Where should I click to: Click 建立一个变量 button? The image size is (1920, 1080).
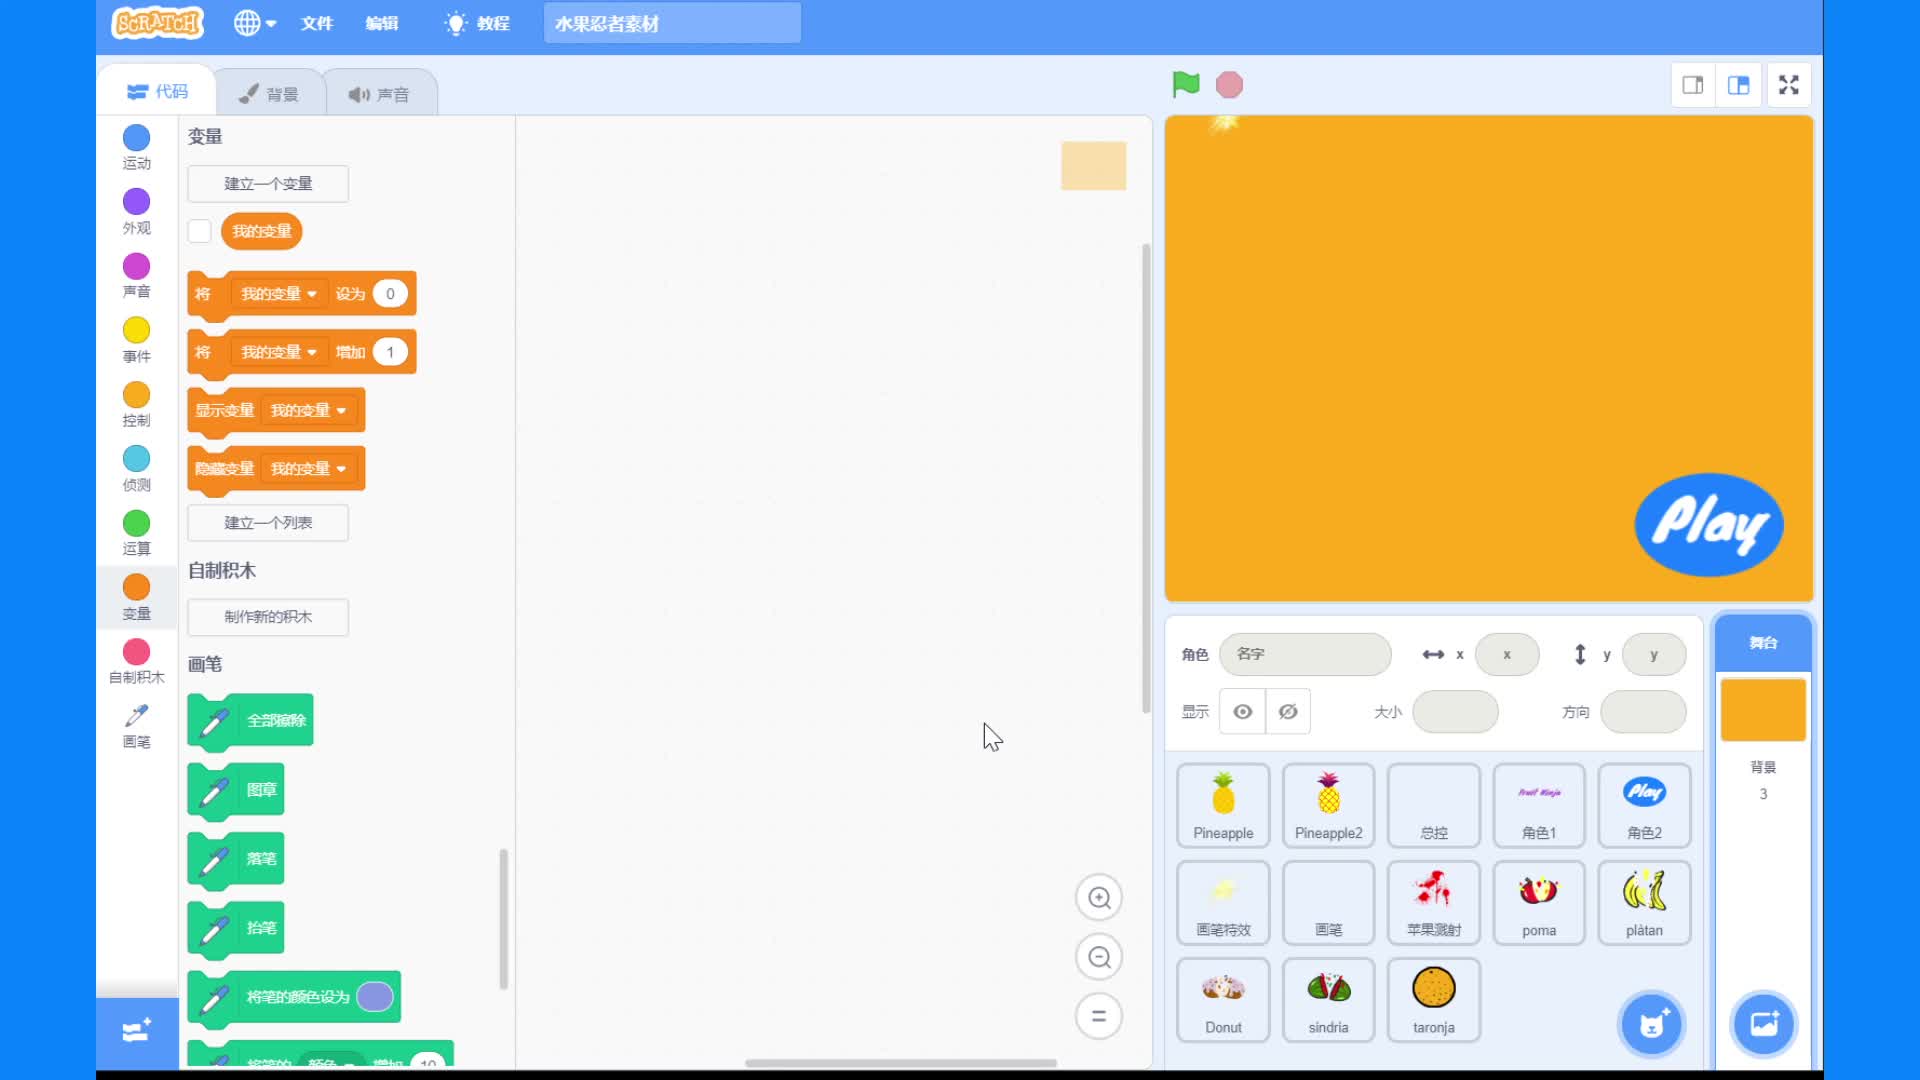click(268, 183)
